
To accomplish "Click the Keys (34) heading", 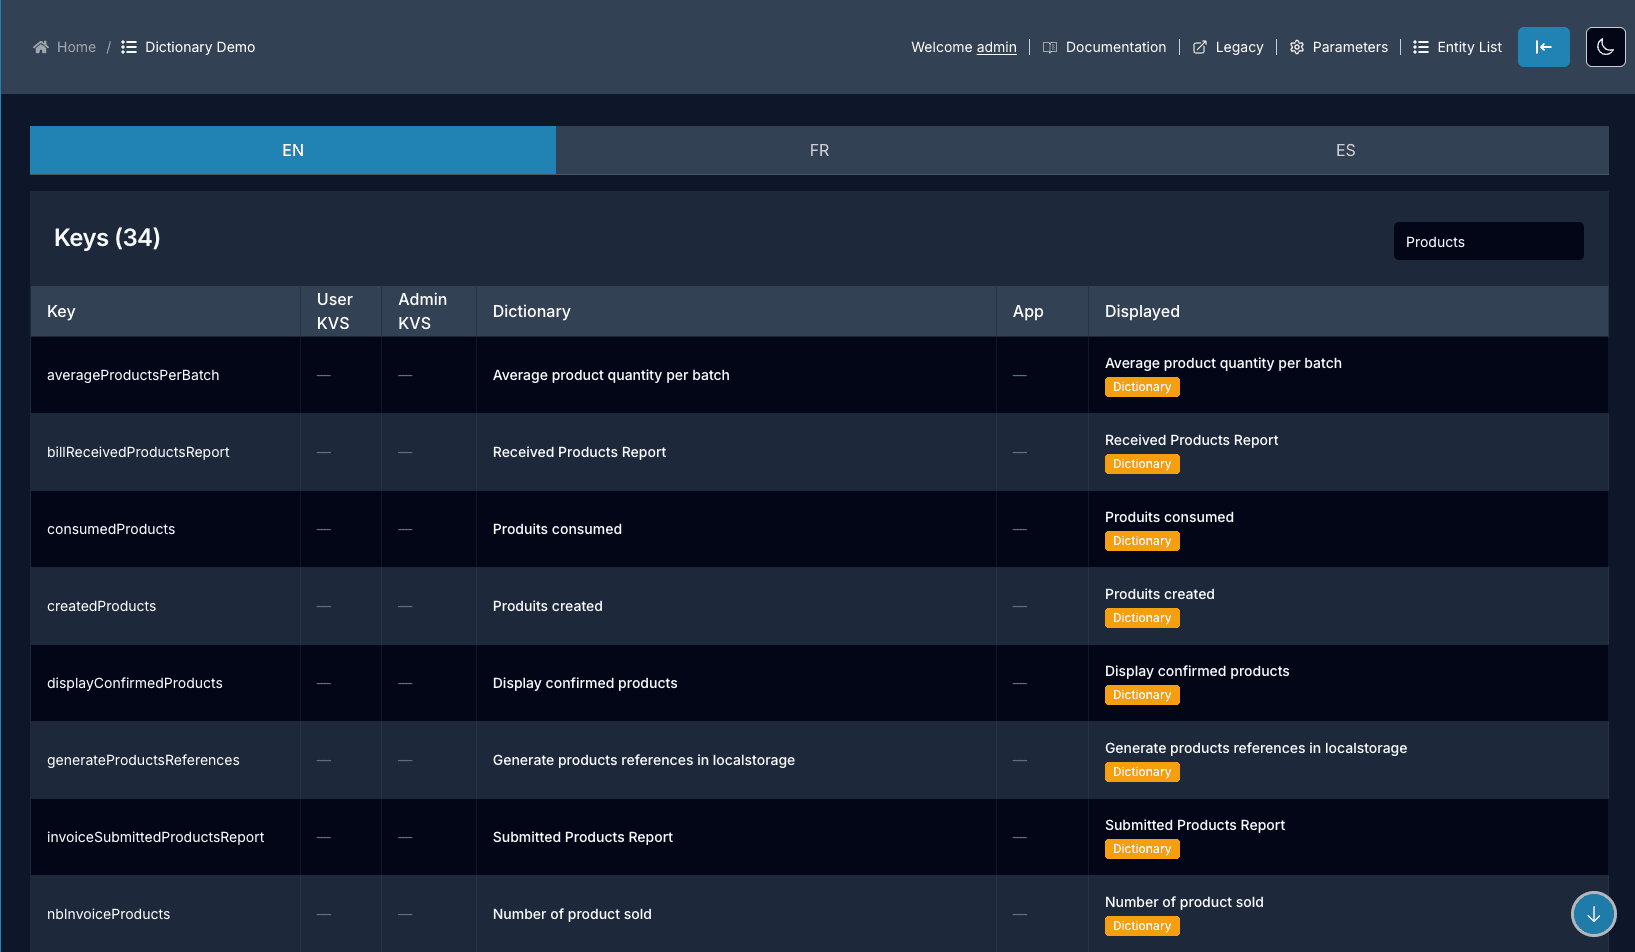I will pyautogui.click(x=107, y=238).
